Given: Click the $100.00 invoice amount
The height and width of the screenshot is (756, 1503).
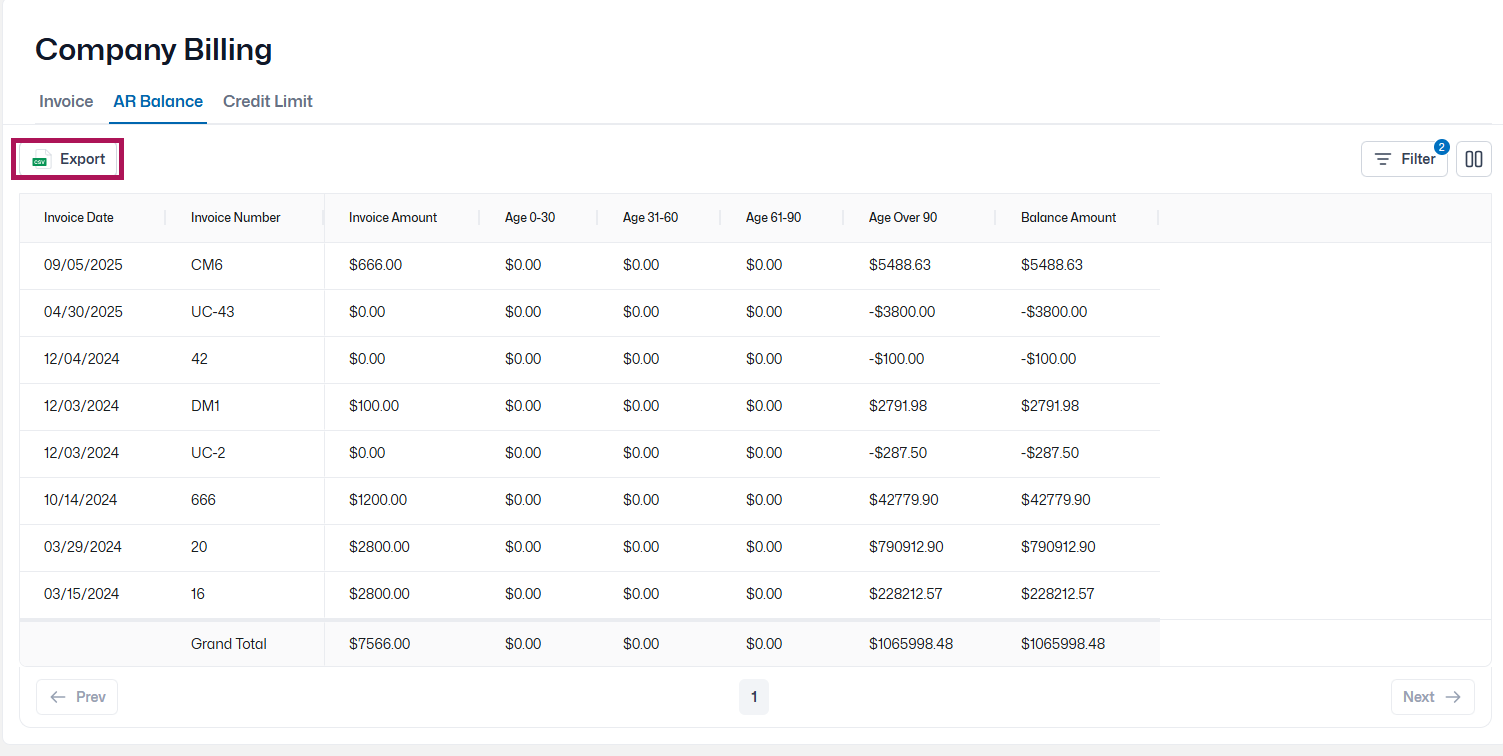Looking at the screenshot, I should (374, 406).
